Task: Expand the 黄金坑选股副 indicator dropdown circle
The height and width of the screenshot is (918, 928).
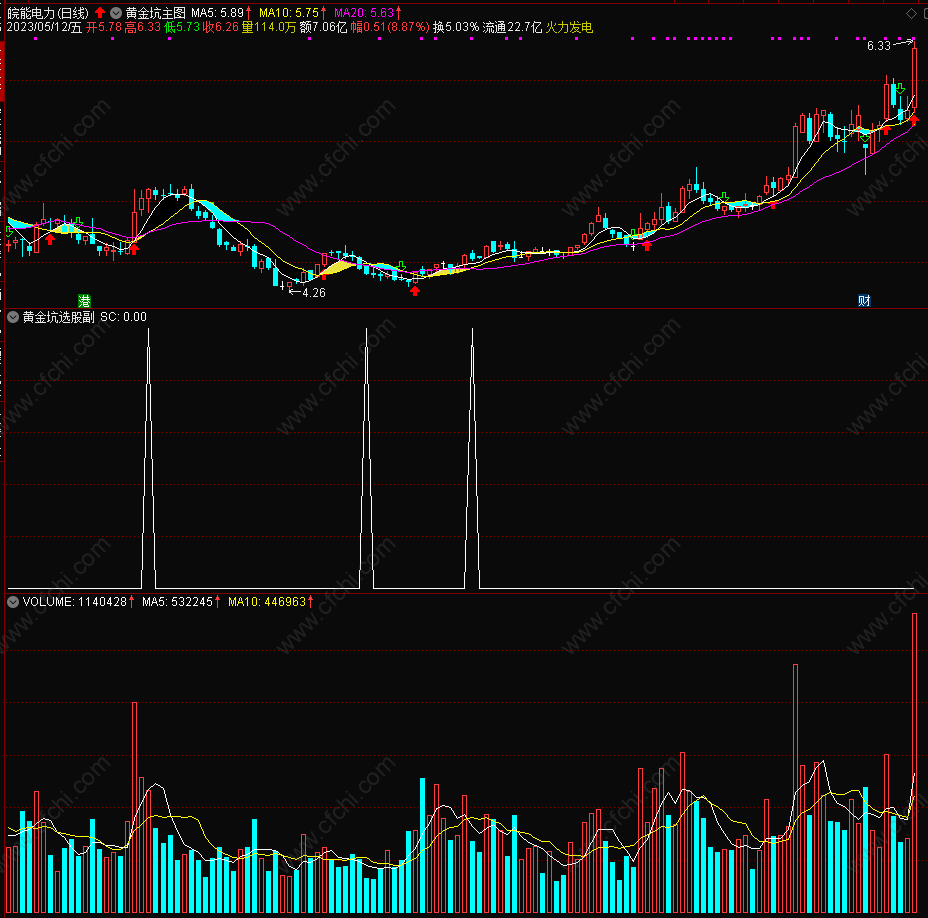Action: (x=13, y=317)
